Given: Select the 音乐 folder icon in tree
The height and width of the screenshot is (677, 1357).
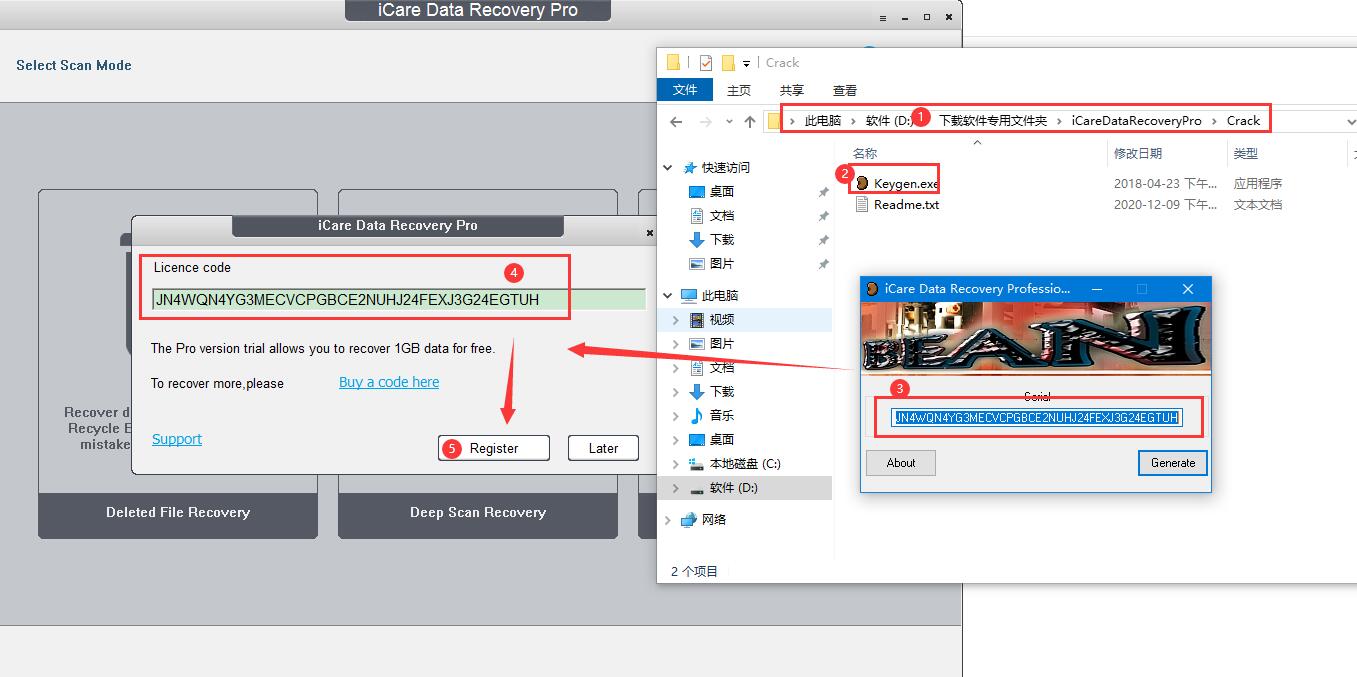Looking at the screenshot, I should (697, 416).
